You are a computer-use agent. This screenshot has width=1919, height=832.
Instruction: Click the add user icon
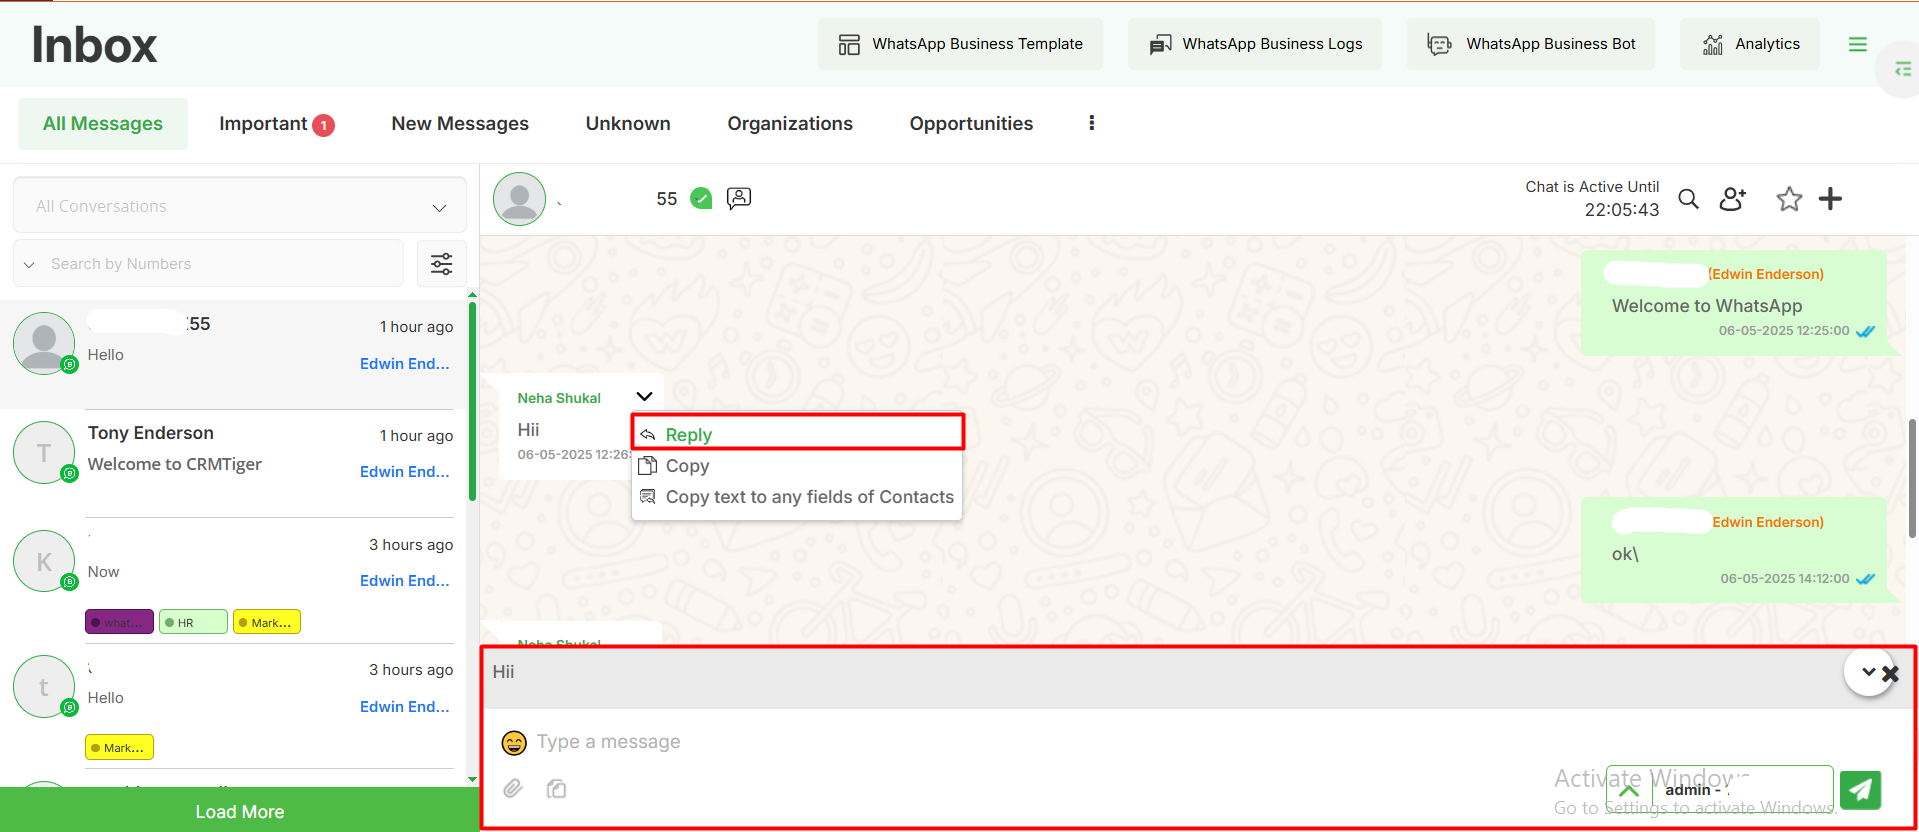tap(1733, 199)
